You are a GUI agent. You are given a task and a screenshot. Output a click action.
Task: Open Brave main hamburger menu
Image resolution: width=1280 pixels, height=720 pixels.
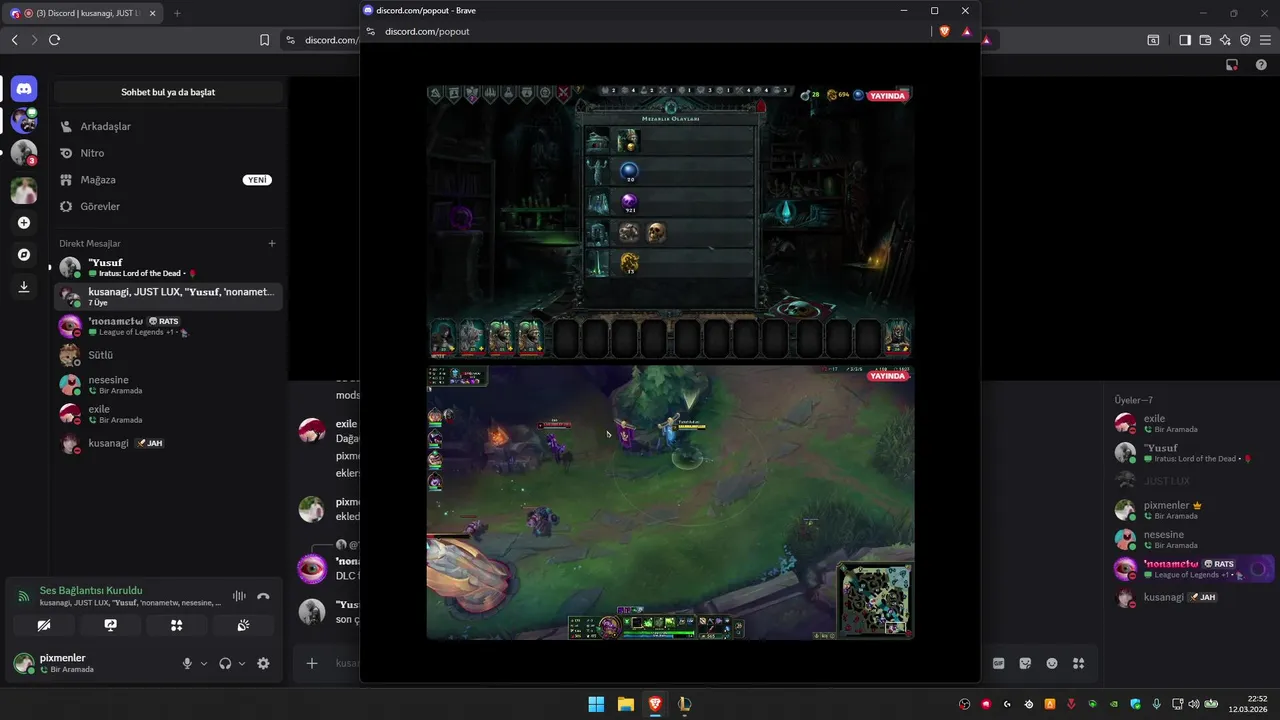tap(1265, 40)
